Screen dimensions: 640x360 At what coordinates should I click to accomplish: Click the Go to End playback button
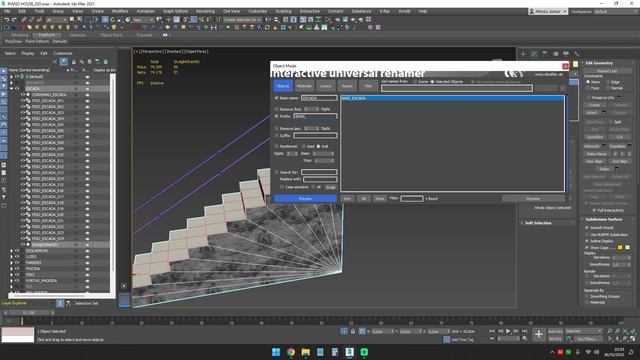click(524, 331)
